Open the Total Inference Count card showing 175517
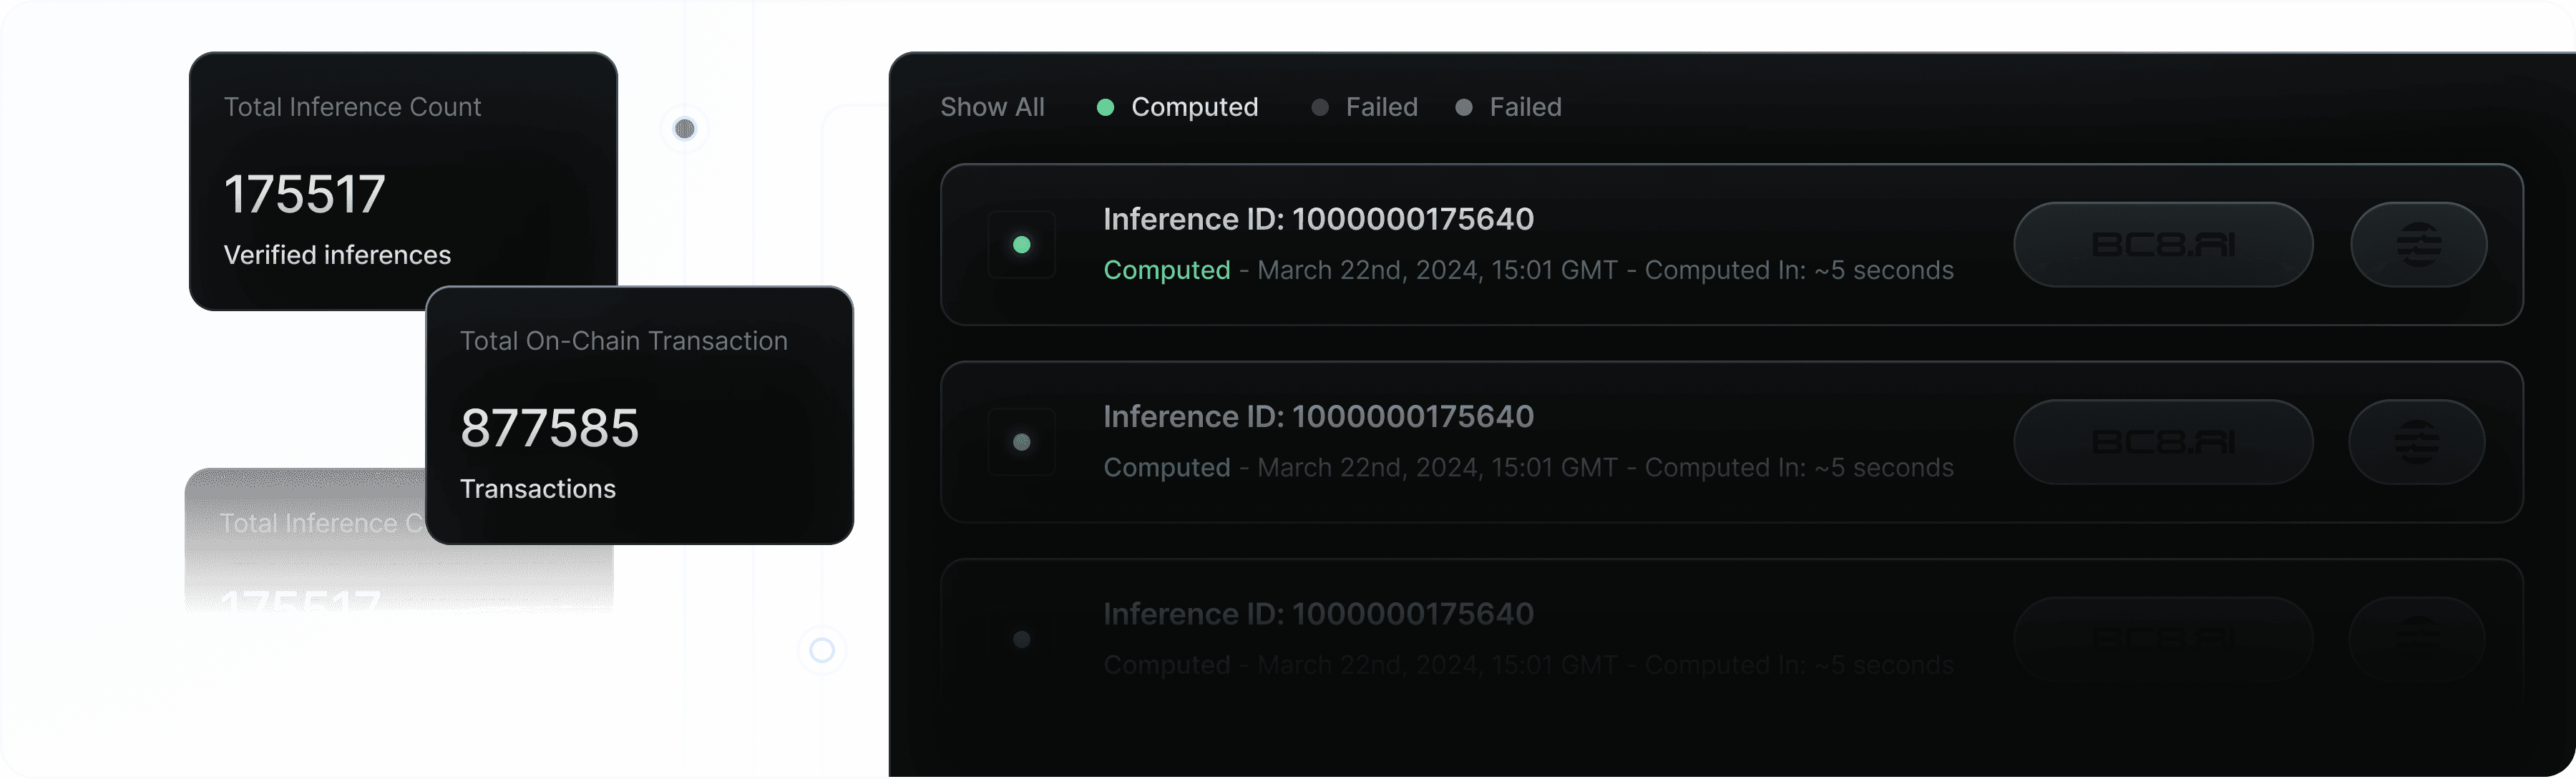2576x779 pixels. [403, 180]
